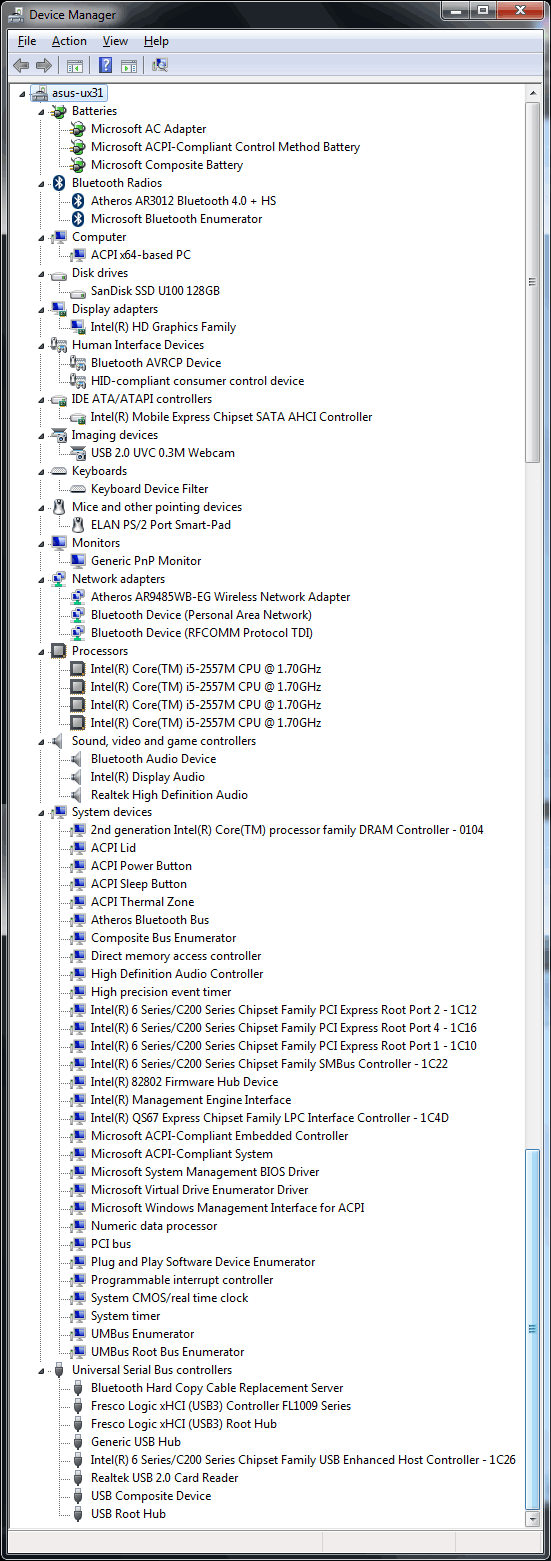551x1561 pixels.
Task: Click the mouse icon beside Mice and other pointing devices
Action: point(59,507)
